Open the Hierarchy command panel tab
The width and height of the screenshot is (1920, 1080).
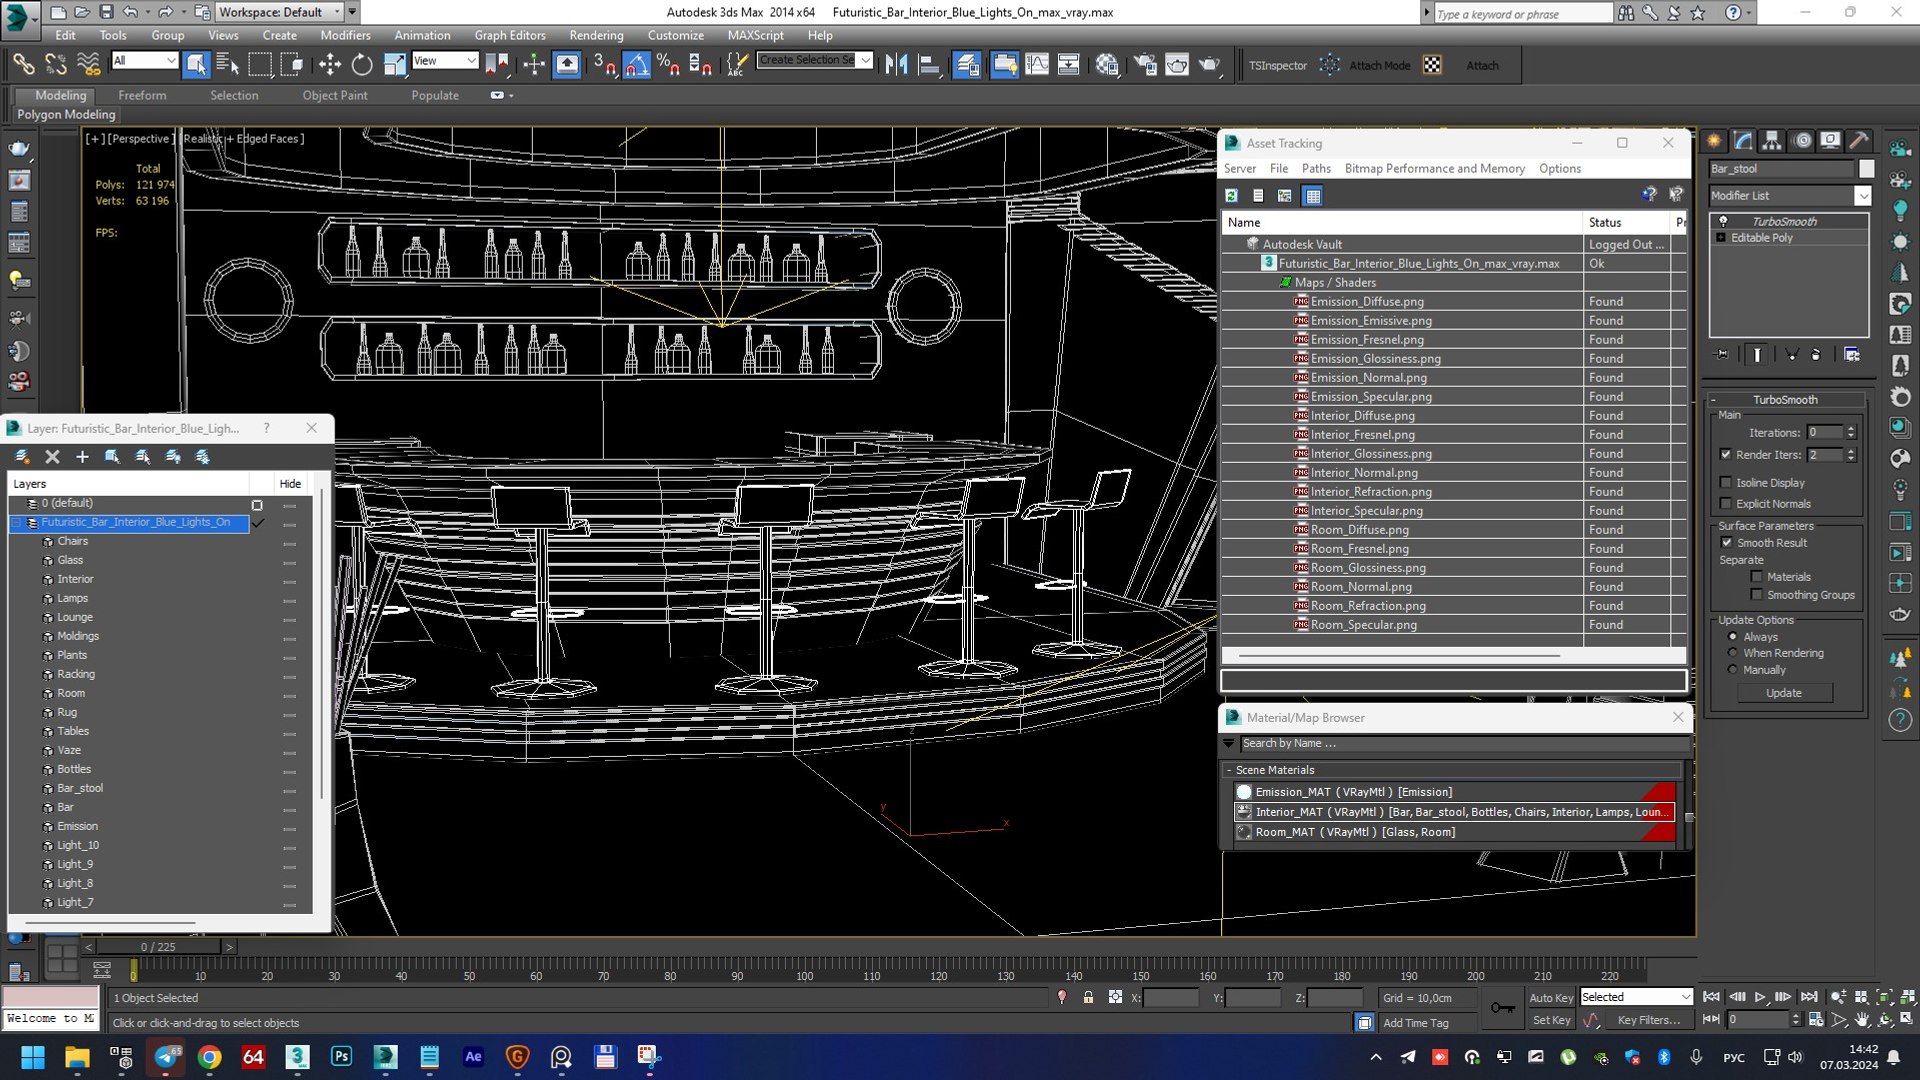tap(1772, 141)
